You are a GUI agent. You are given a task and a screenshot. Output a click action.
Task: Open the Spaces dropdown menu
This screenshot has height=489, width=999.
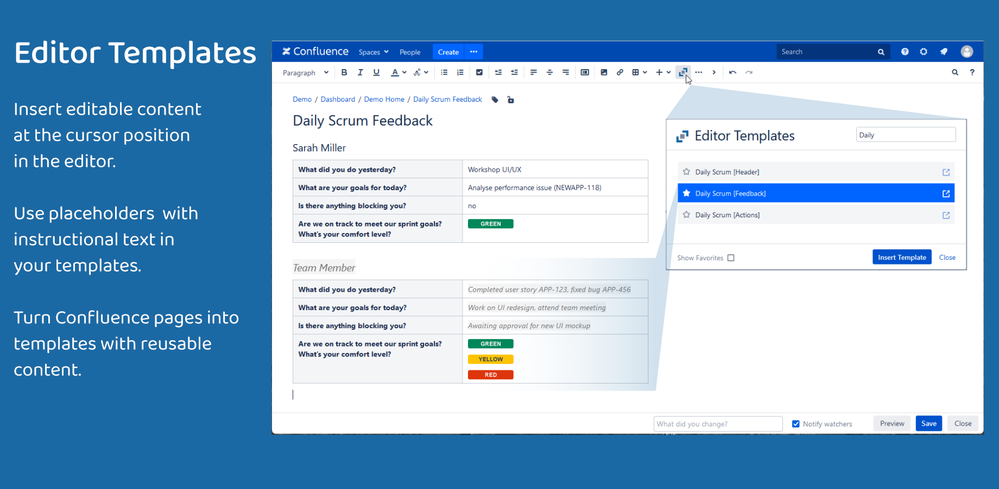tap(373, 52)
